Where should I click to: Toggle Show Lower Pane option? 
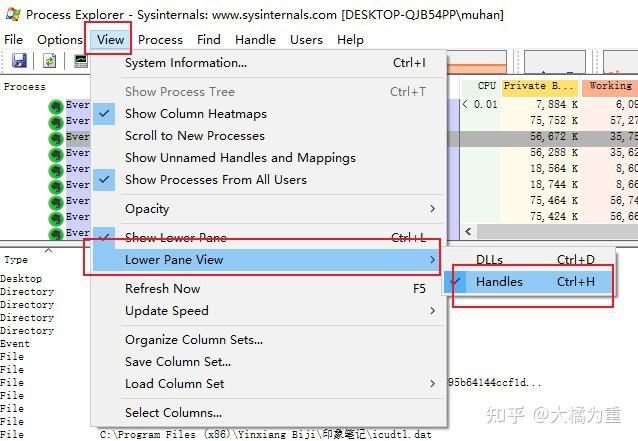(x=269, y=237)
